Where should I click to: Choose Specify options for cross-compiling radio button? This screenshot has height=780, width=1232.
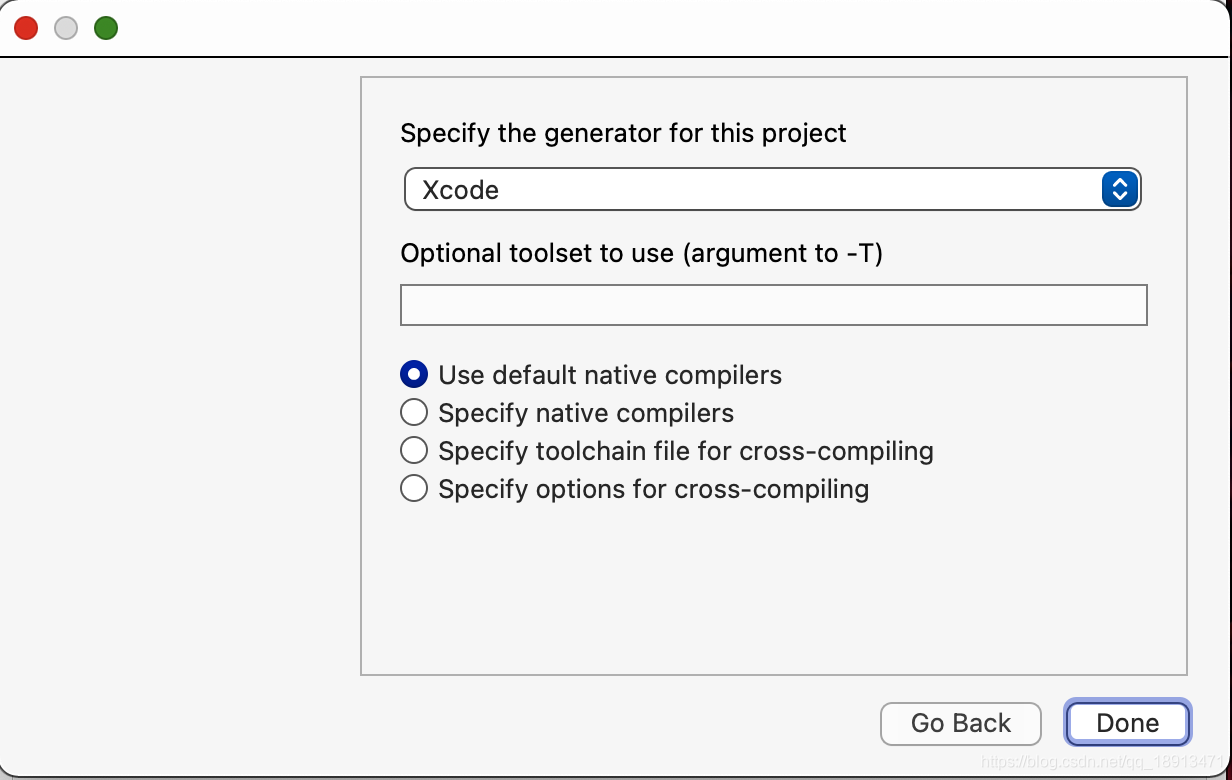(414, 489)
